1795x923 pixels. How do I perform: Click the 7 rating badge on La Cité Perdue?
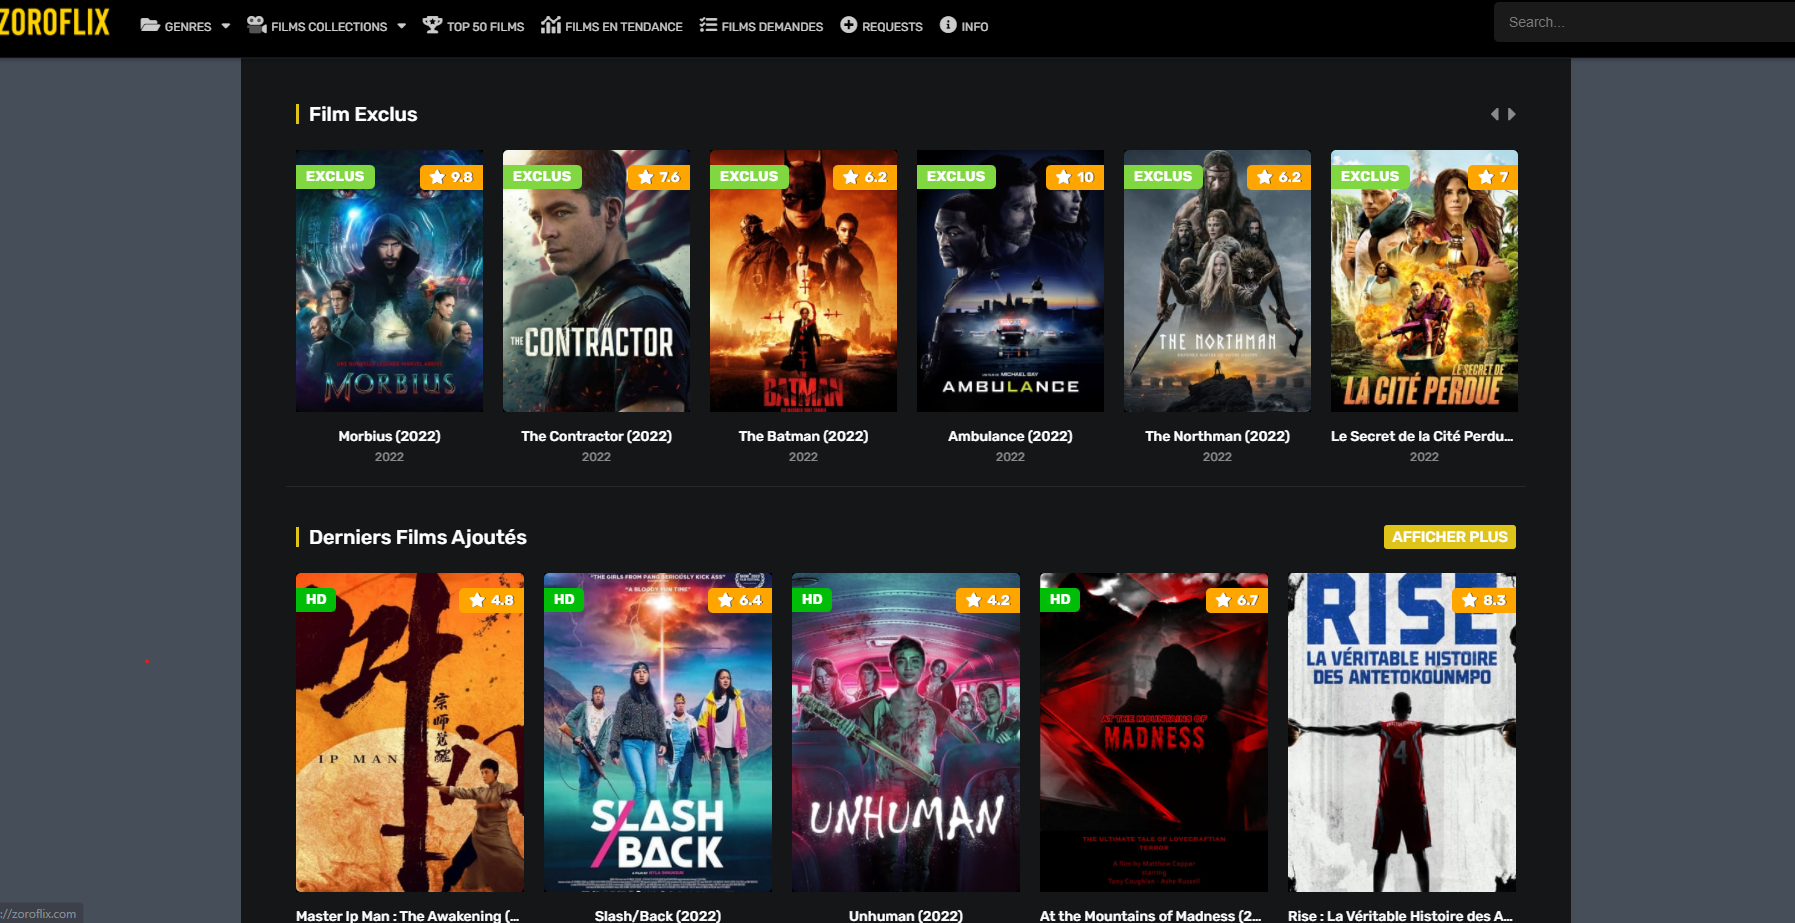[1493, 177]
